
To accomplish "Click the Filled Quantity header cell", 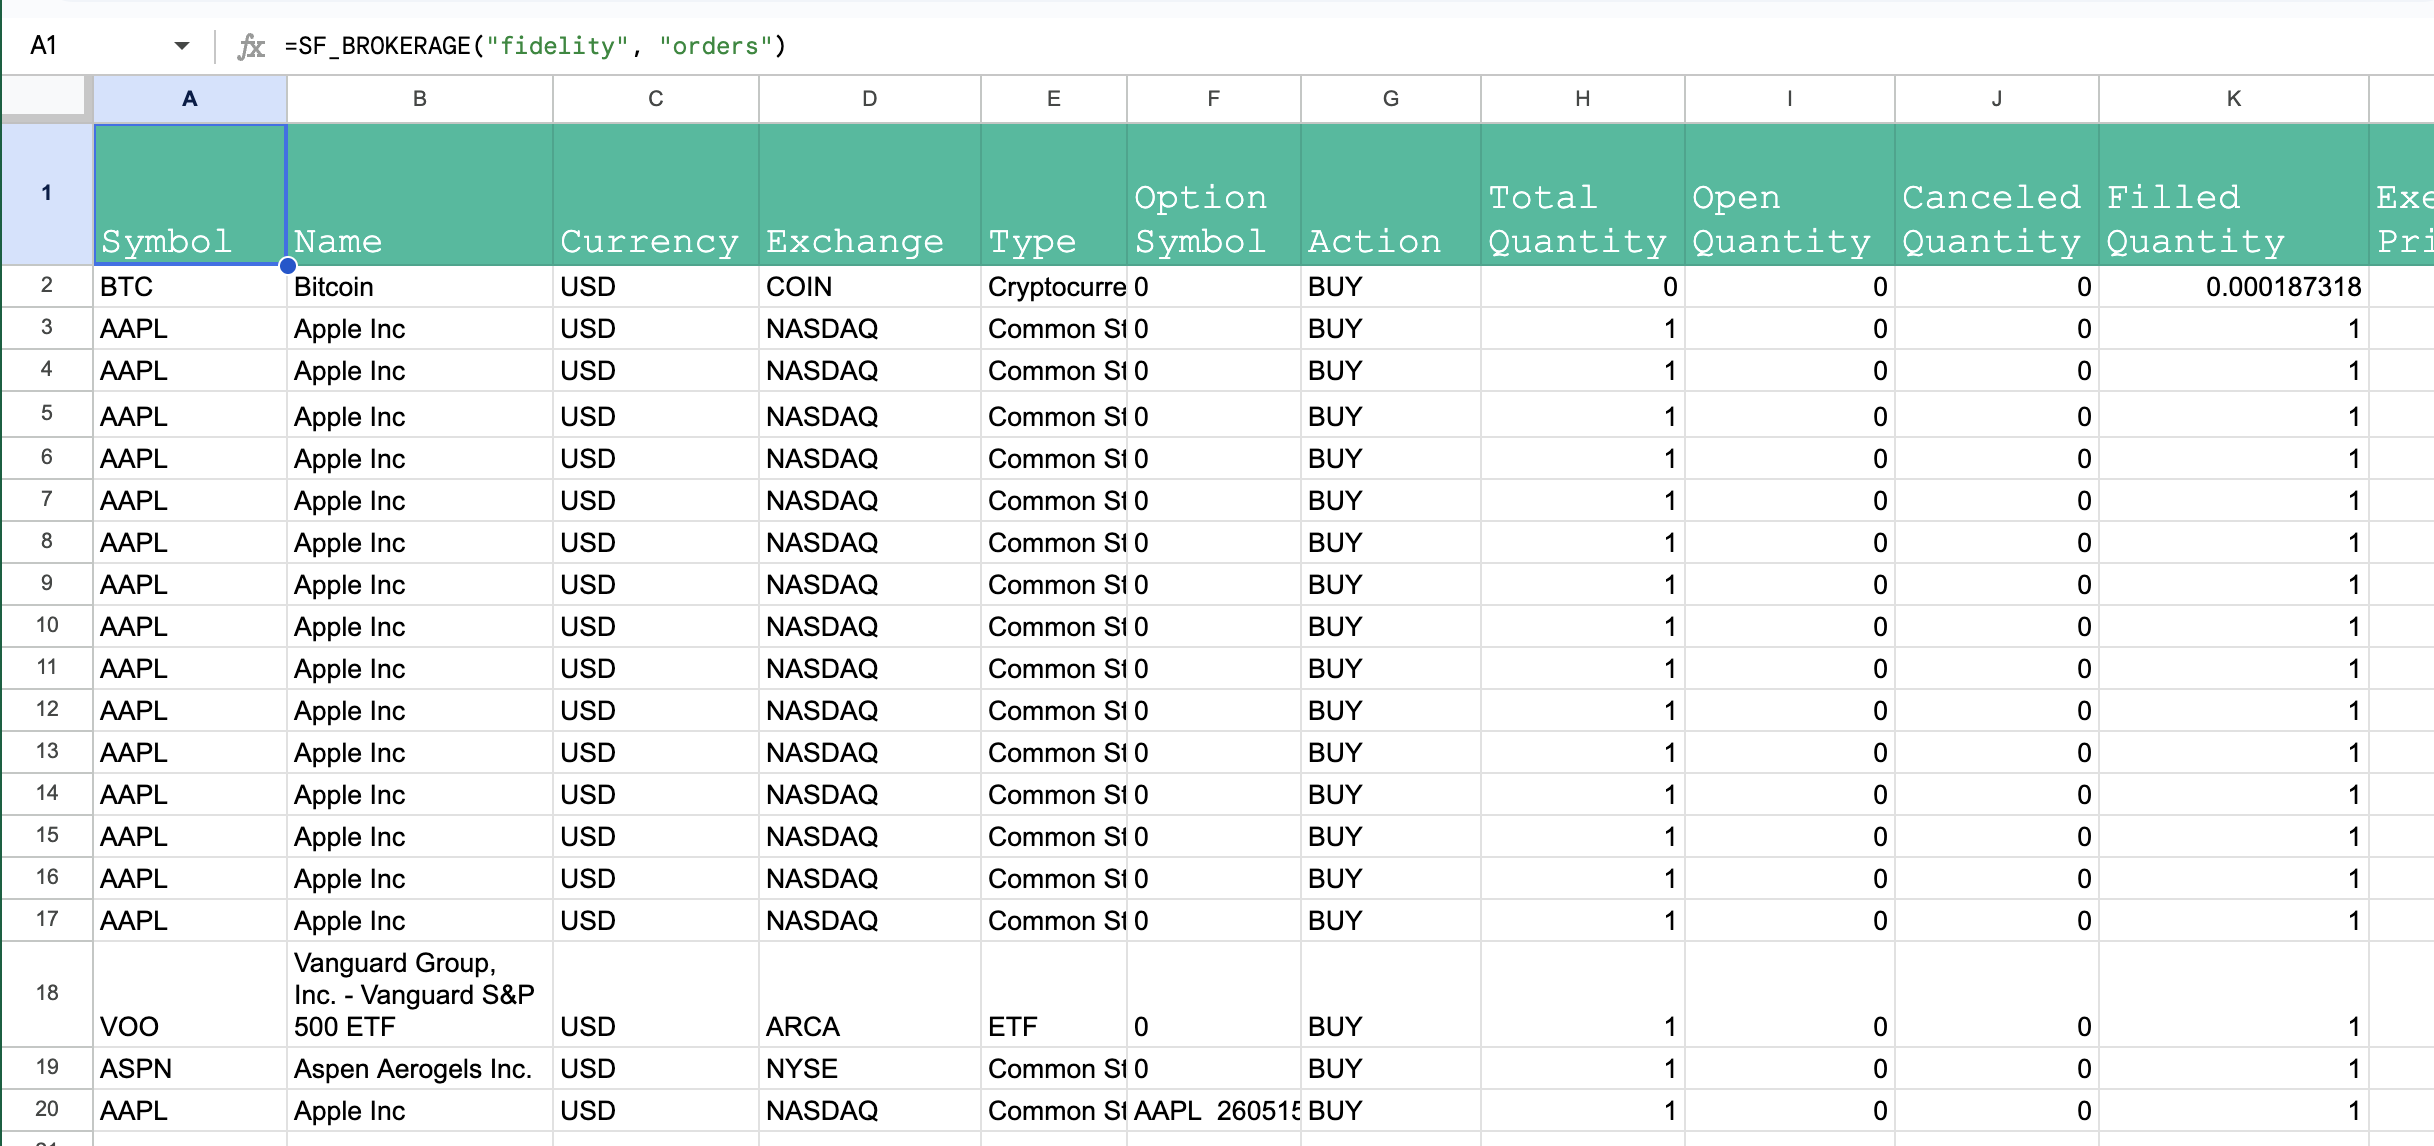I will click(2234, 194).
